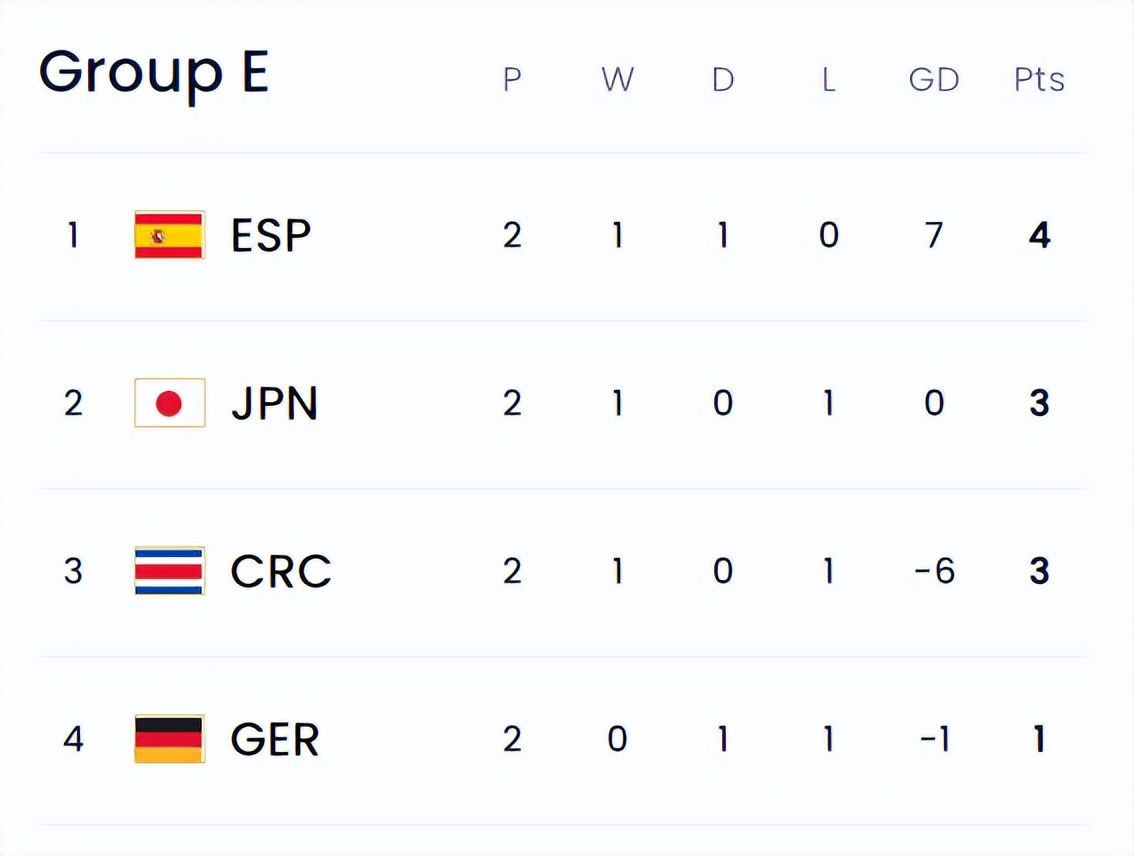Screen dimensions: 1134x856
Task: Open the GER team entry
Action: coord(275,740)
